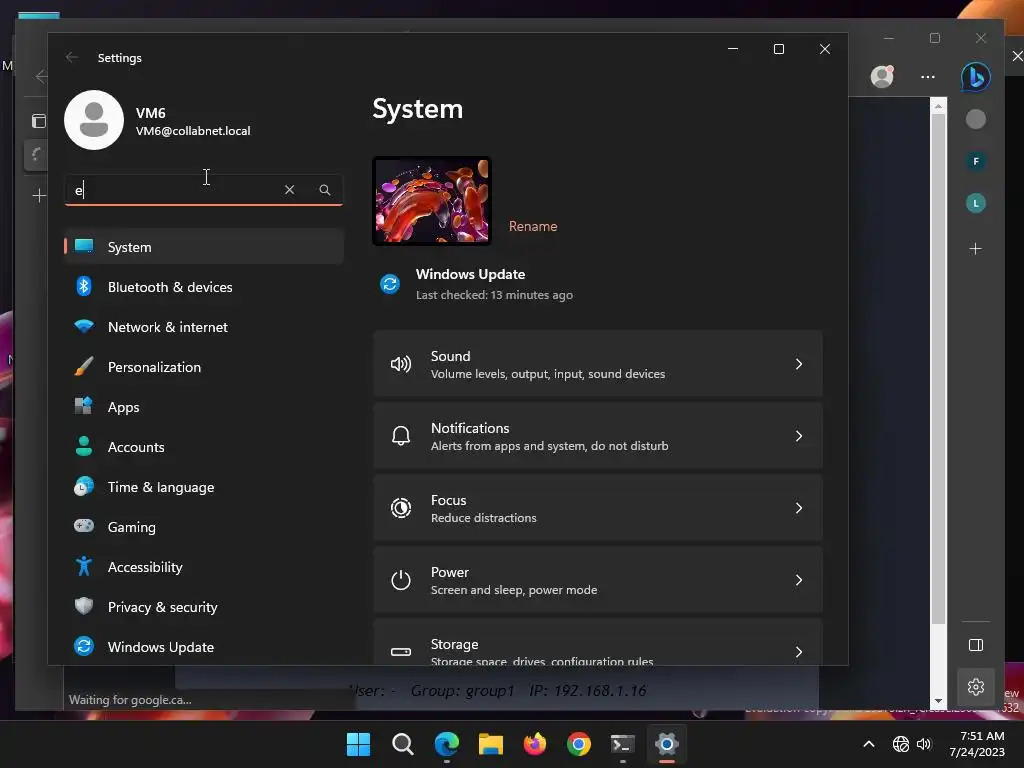
Task: Click the Privacy & security shield icon
Action: [84, 606]
